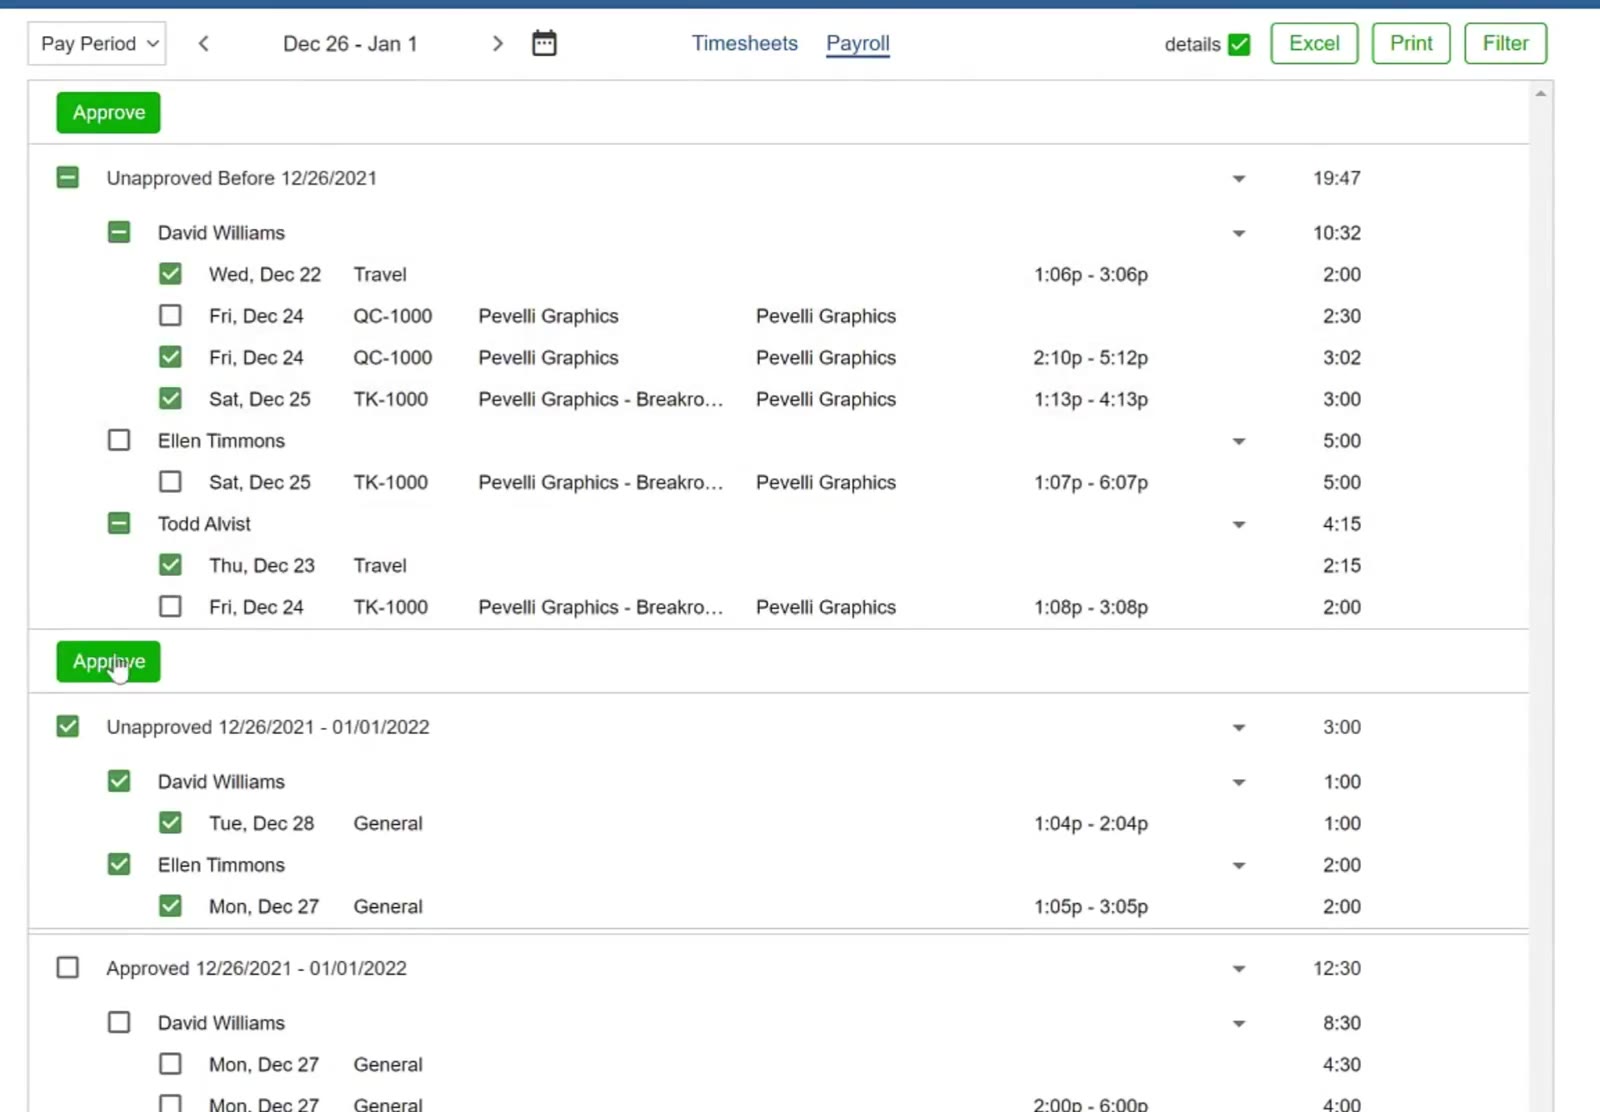Viewport: 1600px width, 1112px height.
Task: Collapse Ellen Timmons 2:00 row arrow
Action: (1238, 865)
